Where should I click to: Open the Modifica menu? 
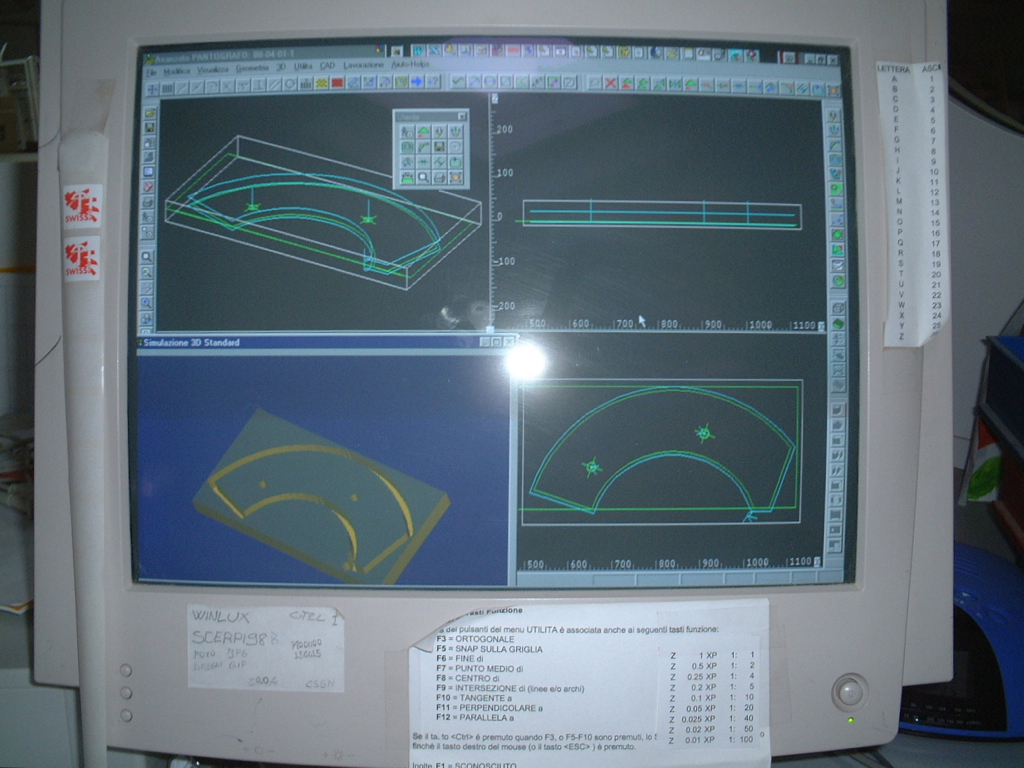tap(177, 70)
